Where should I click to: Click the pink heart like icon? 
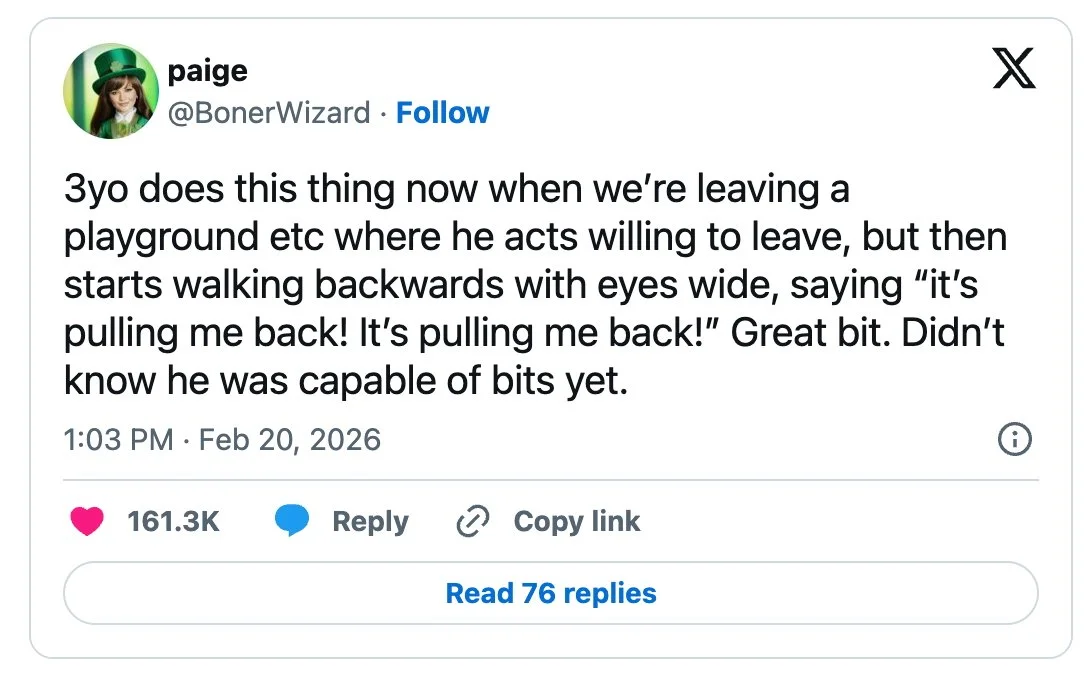click(x=87, y=521)
